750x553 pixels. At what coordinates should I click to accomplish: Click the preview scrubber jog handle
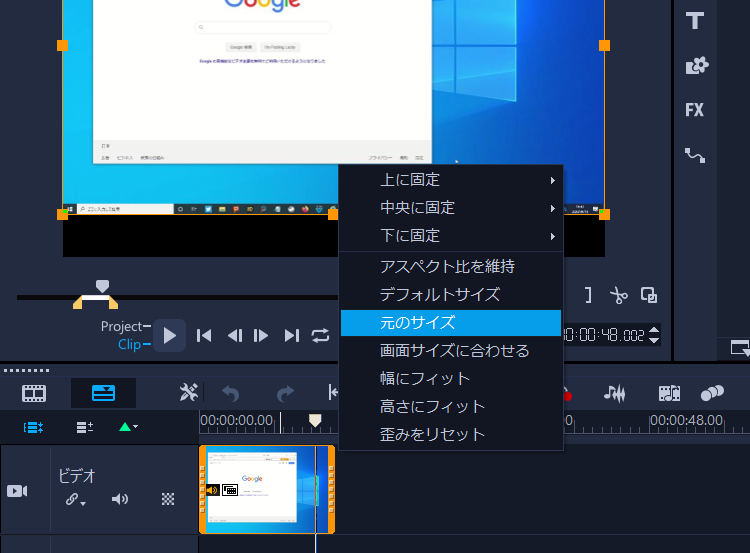coord(102,286)
